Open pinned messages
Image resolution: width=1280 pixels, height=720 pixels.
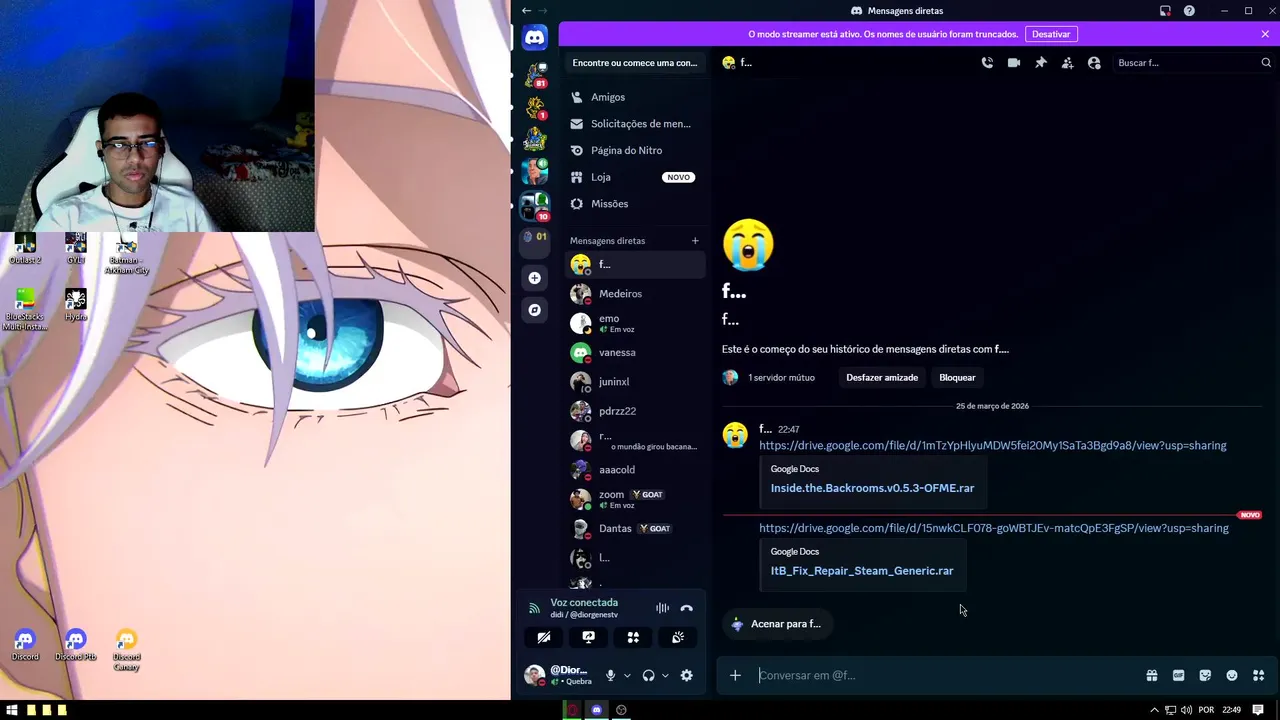pos(1041,63)
